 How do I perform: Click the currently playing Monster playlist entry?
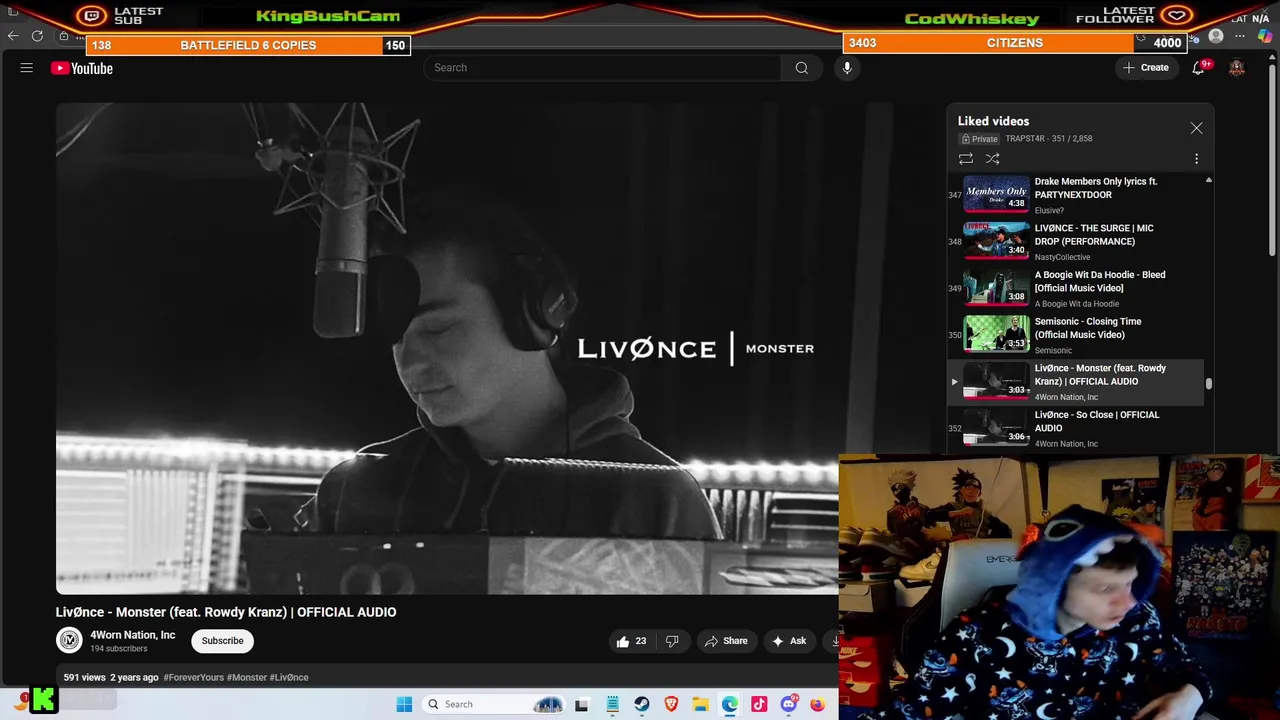click(x=1076, y=382)
